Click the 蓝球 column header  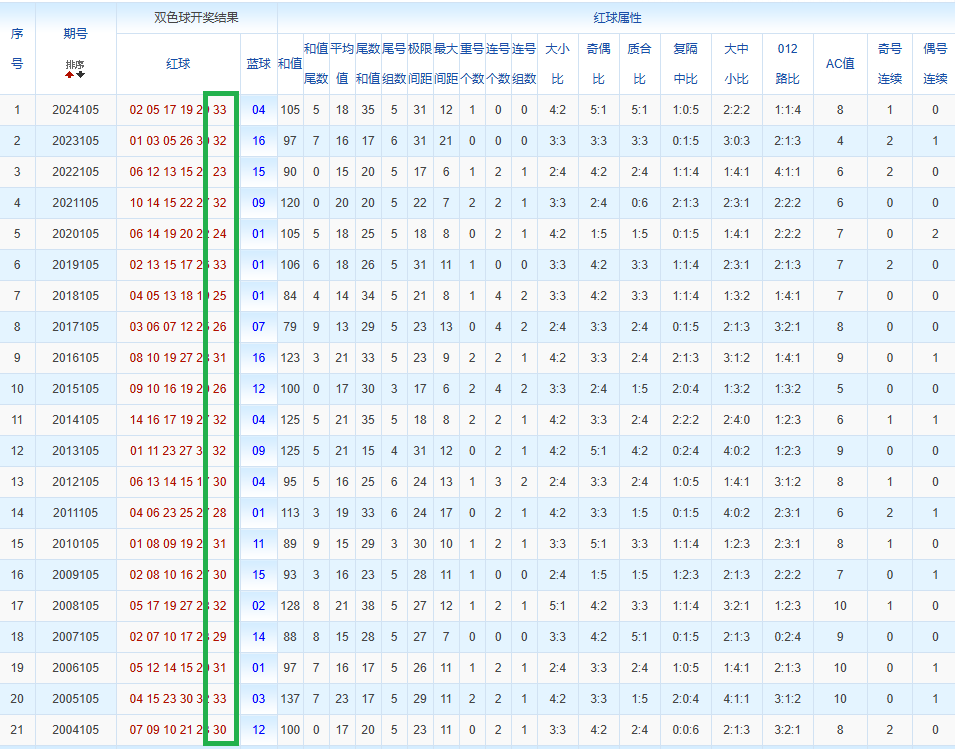pos(258,64)
